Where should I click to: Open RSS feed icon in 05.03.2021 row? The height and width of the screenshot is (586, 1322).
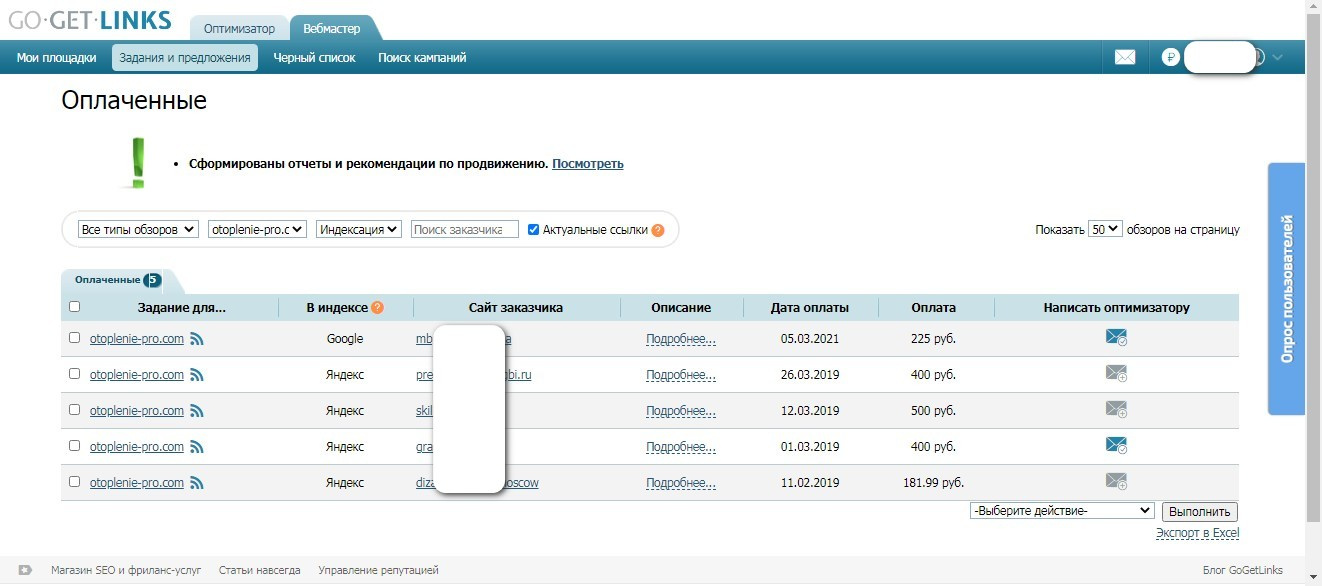(x=197, y=339)
